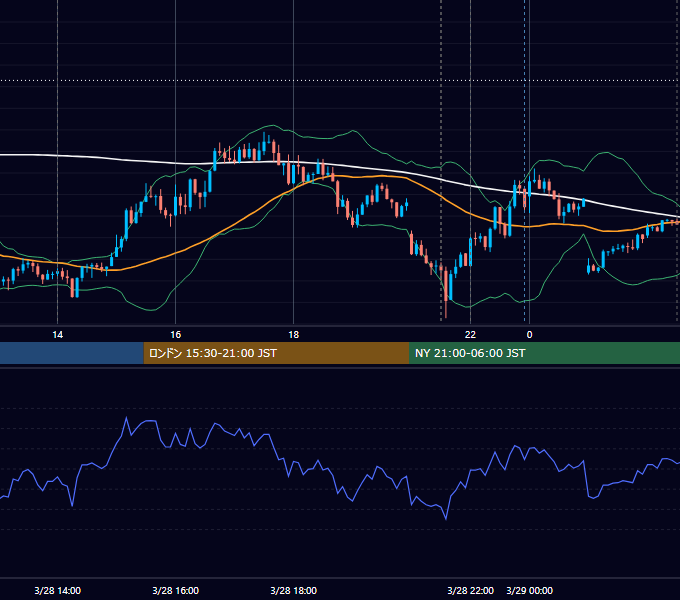Screen dimensions: 680x600
Task: Click the 3/29 00:00 label on oscillator axis
Action: click(529, 590)
